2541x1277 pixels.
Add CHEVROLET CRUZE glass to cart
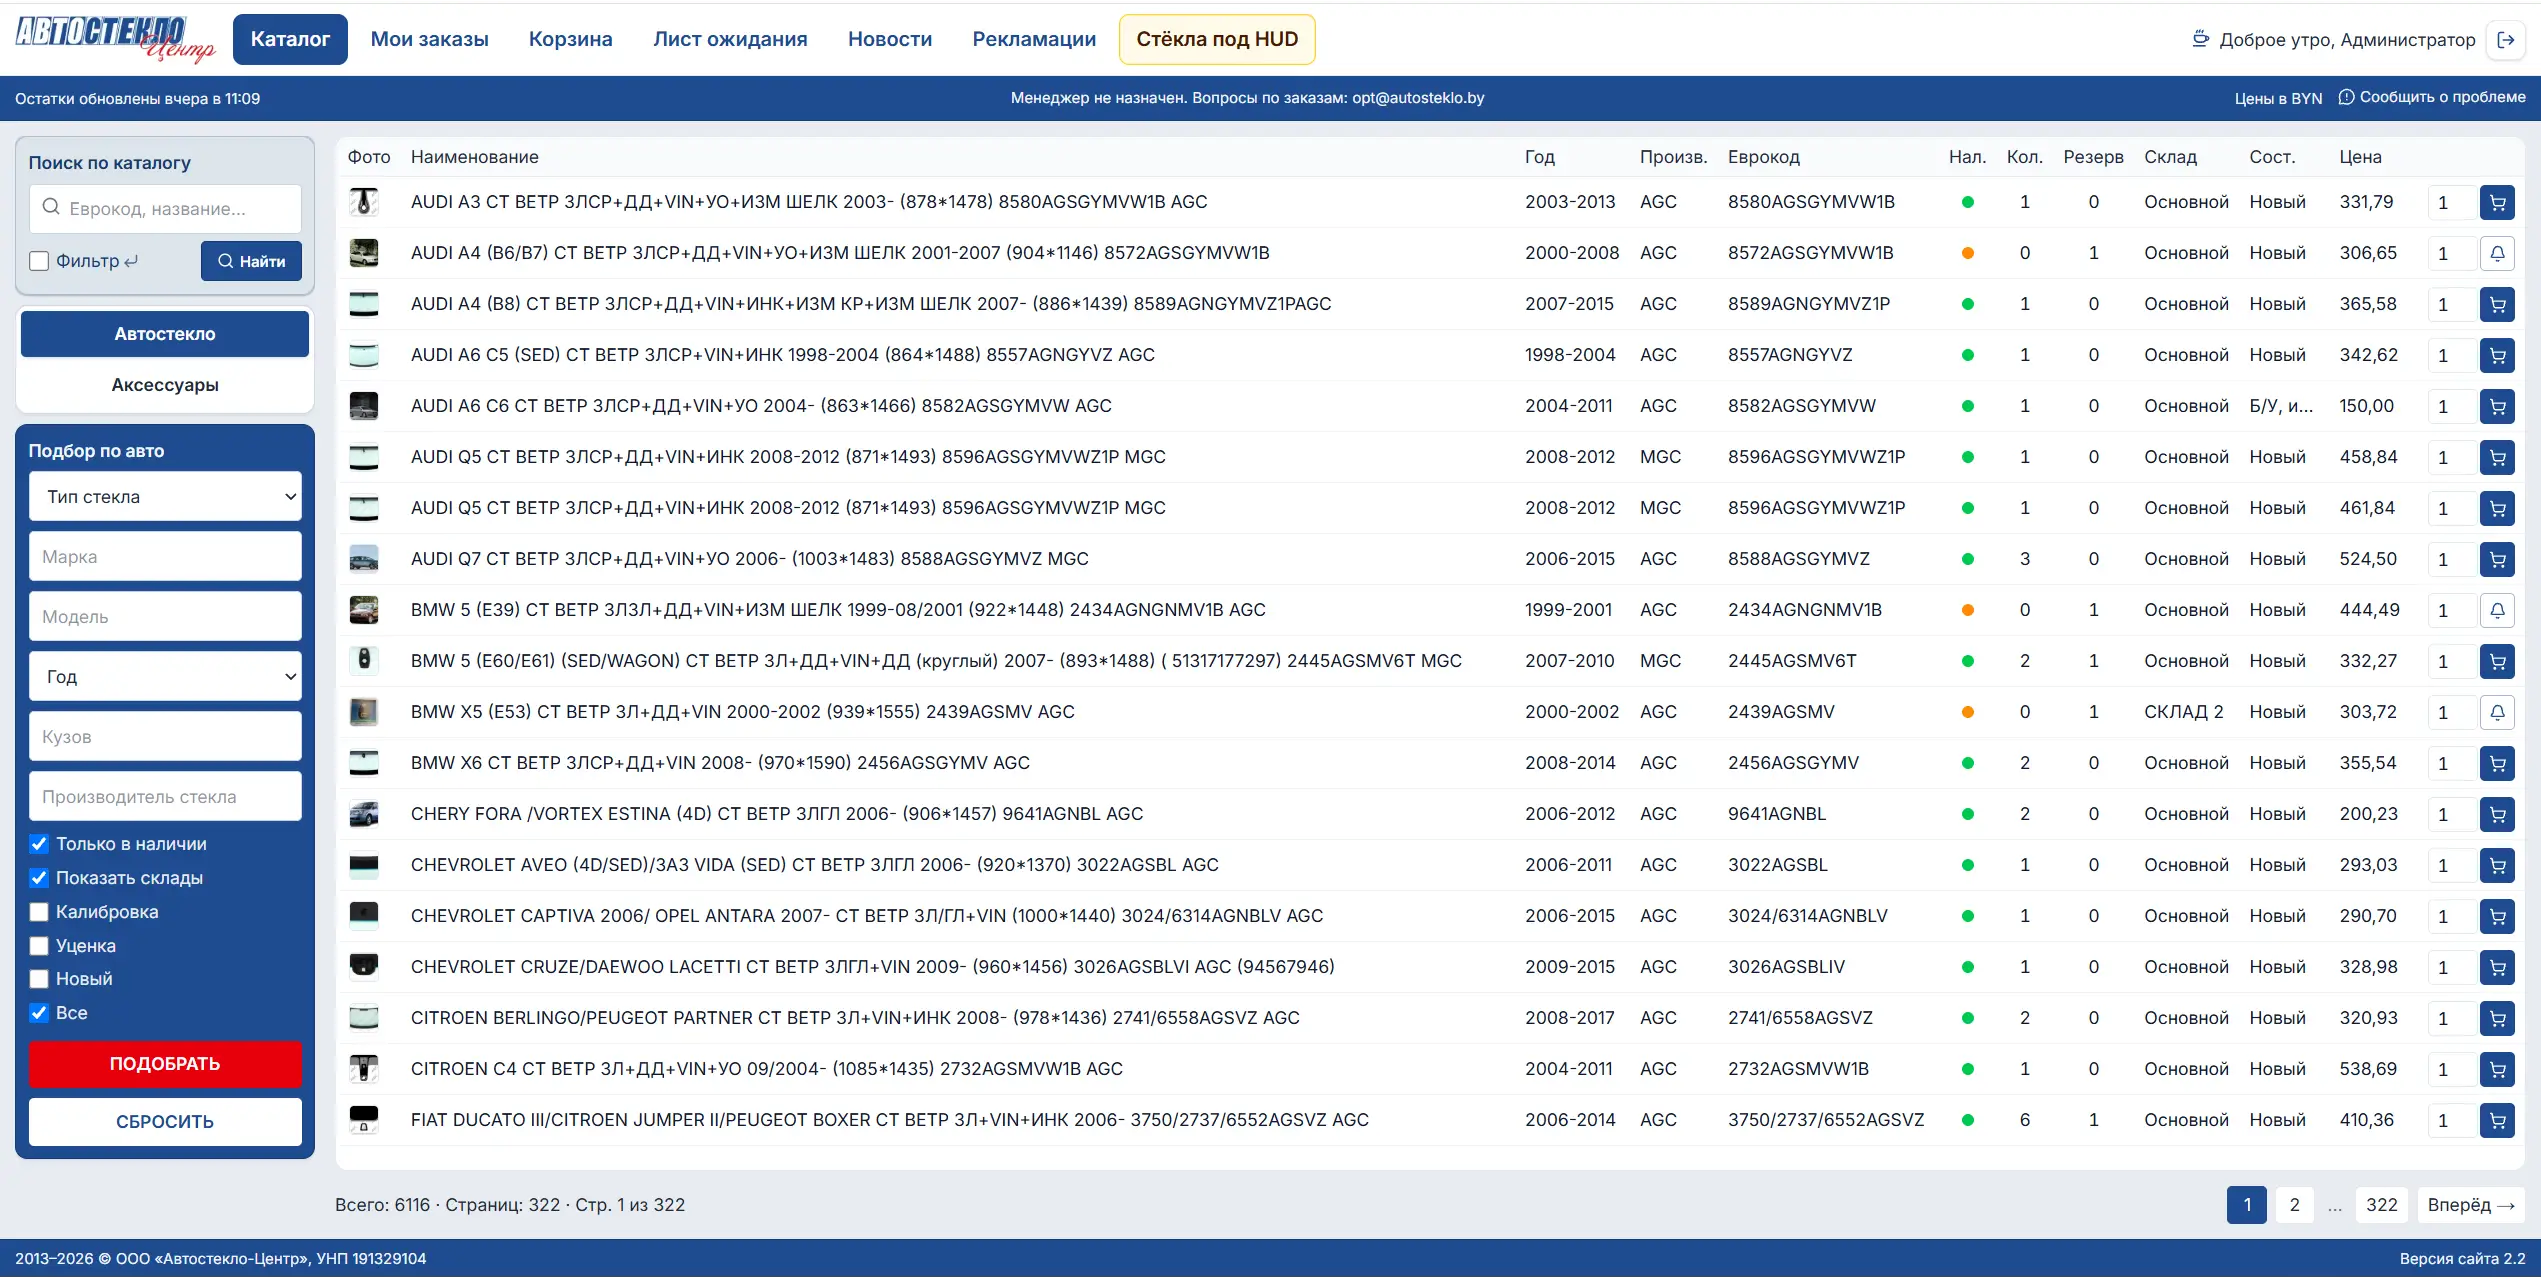click(2497, 967)
